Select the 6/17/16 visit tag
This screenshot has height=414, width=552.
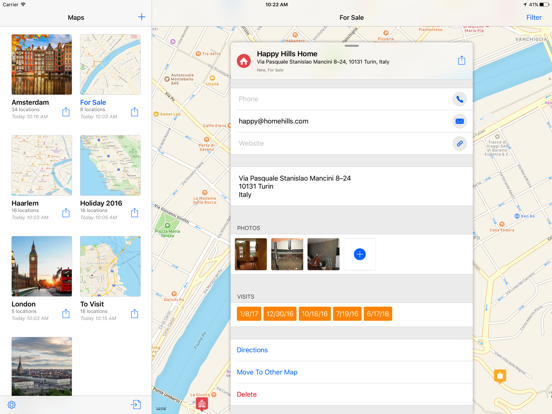378,314
